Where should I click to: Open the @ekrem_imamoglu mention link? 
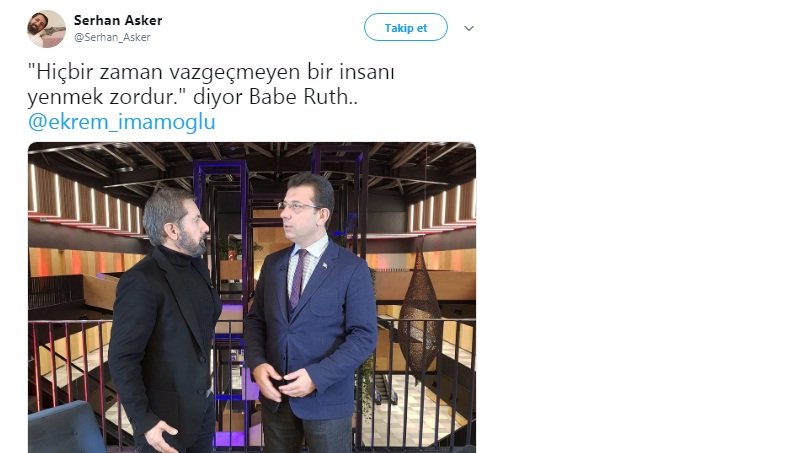tap(121, 121)
